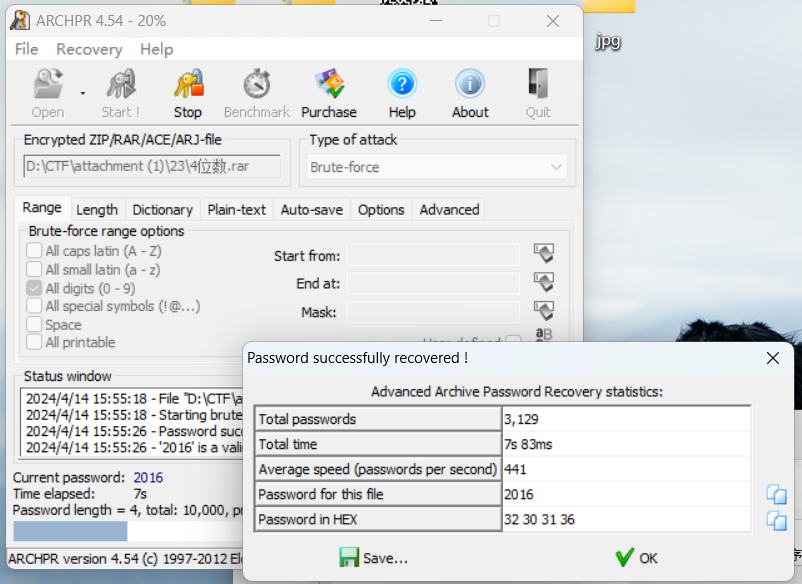Stop the brute-force recovery
Screen dimensions: 802x584
click(x=188, y=93)
